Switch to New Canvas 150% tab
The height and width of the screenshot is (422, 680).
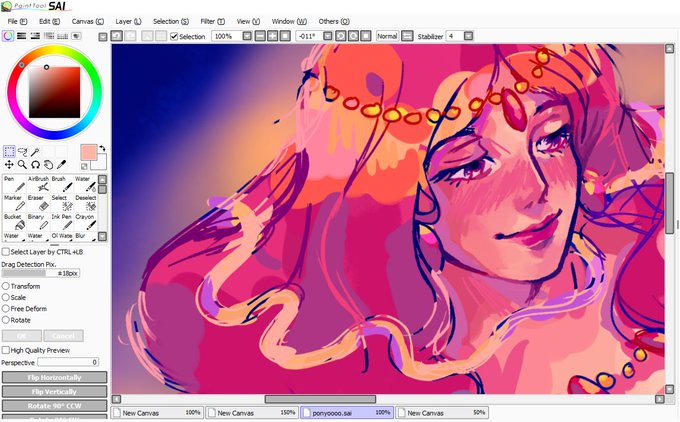pyautogui.click(x=252, y=412)
